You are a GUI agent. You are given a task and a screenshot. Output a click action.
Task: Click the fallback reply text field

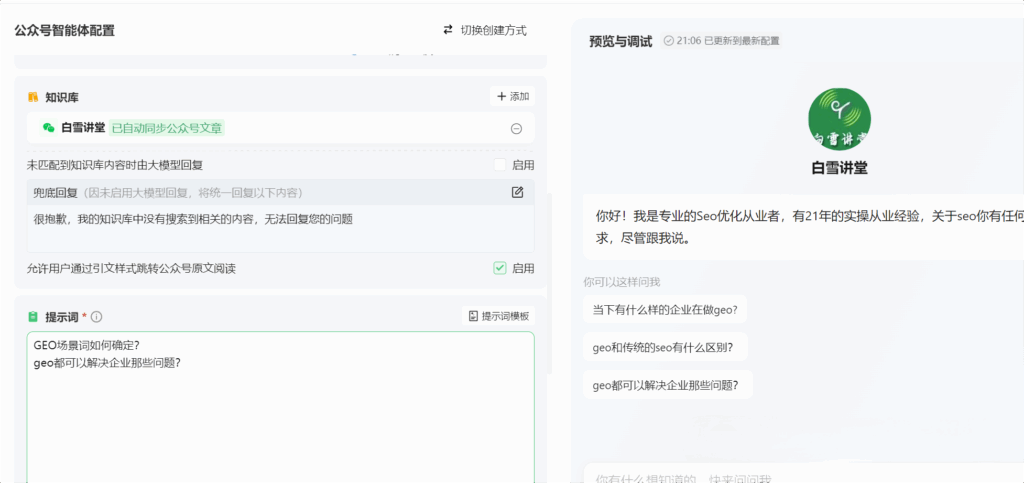280,227
